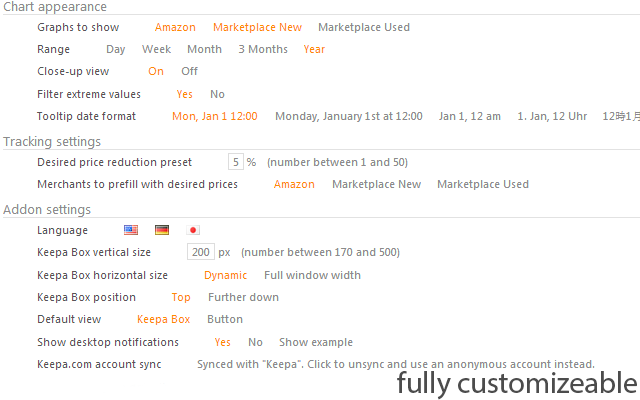This screenshot has height=400, width=640.
Task: Set default view to Button
Action: pyautogui.click(x=225, y=320)
